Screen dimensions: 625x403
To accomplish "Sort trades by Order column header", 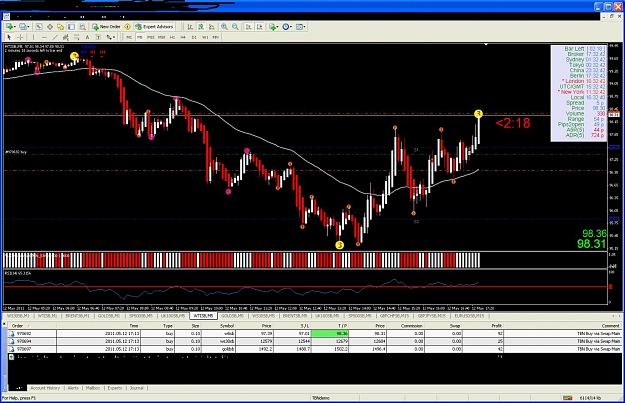I will (x=32, y=326).
